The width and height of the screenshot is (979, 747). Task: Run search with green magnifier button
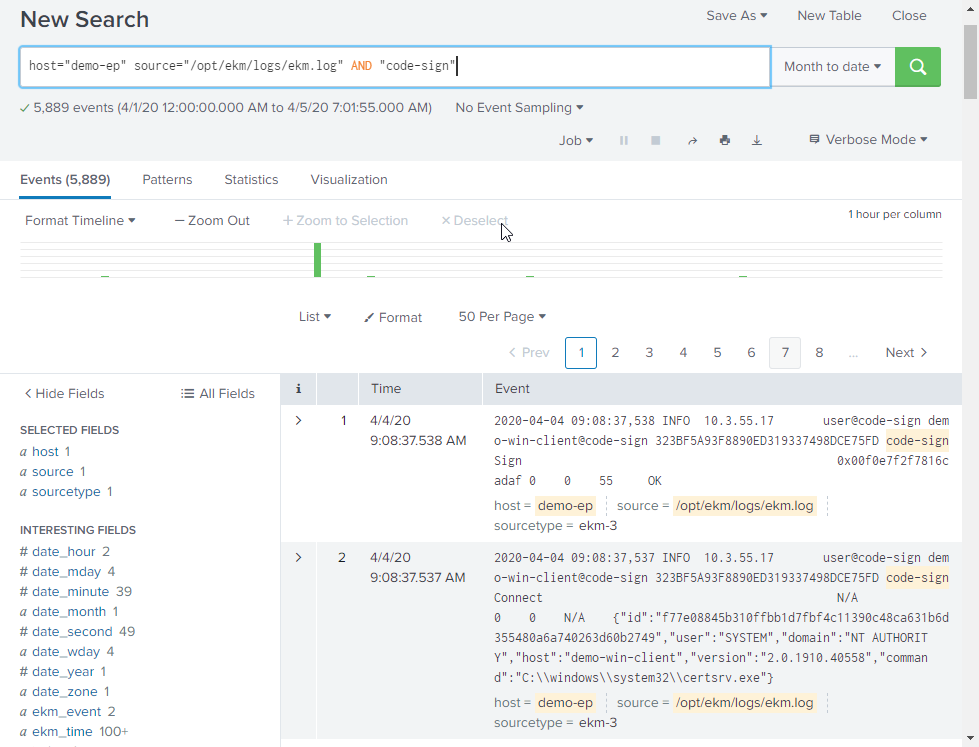pyautogui.click(x=917, y=66)
